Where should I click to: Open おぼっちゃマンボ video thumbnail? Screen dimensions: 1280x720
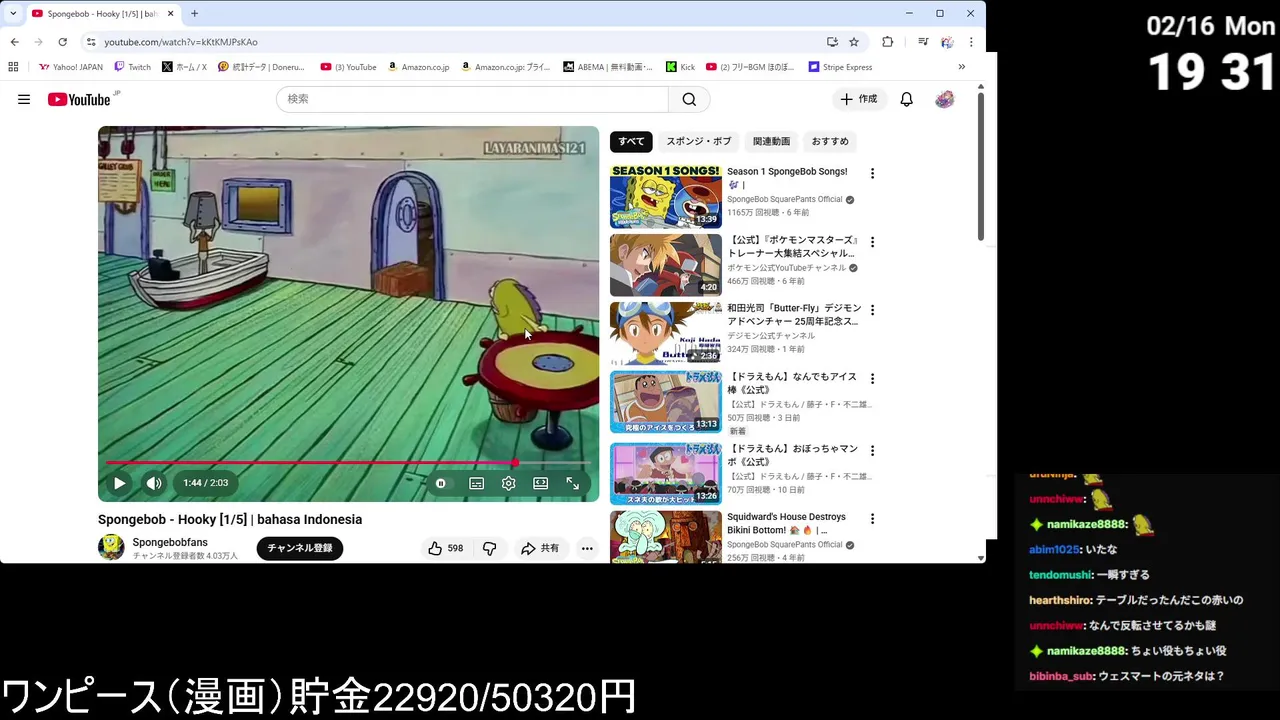point(666,474)
